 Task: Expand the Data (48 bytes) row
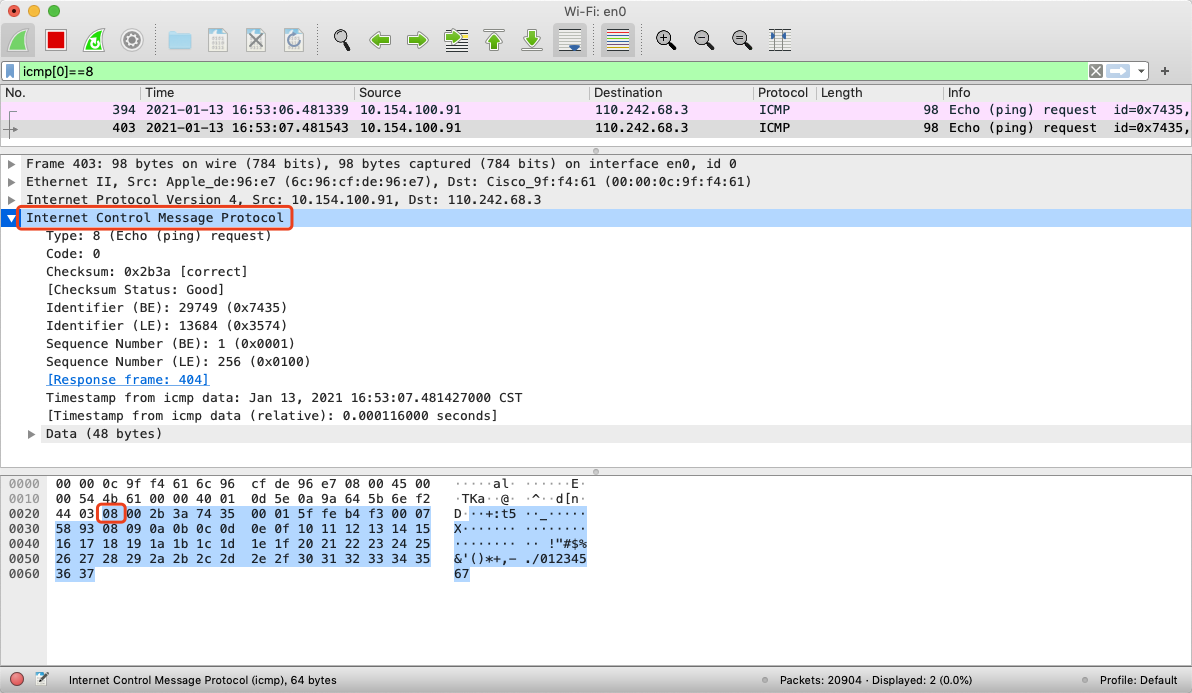31,434
